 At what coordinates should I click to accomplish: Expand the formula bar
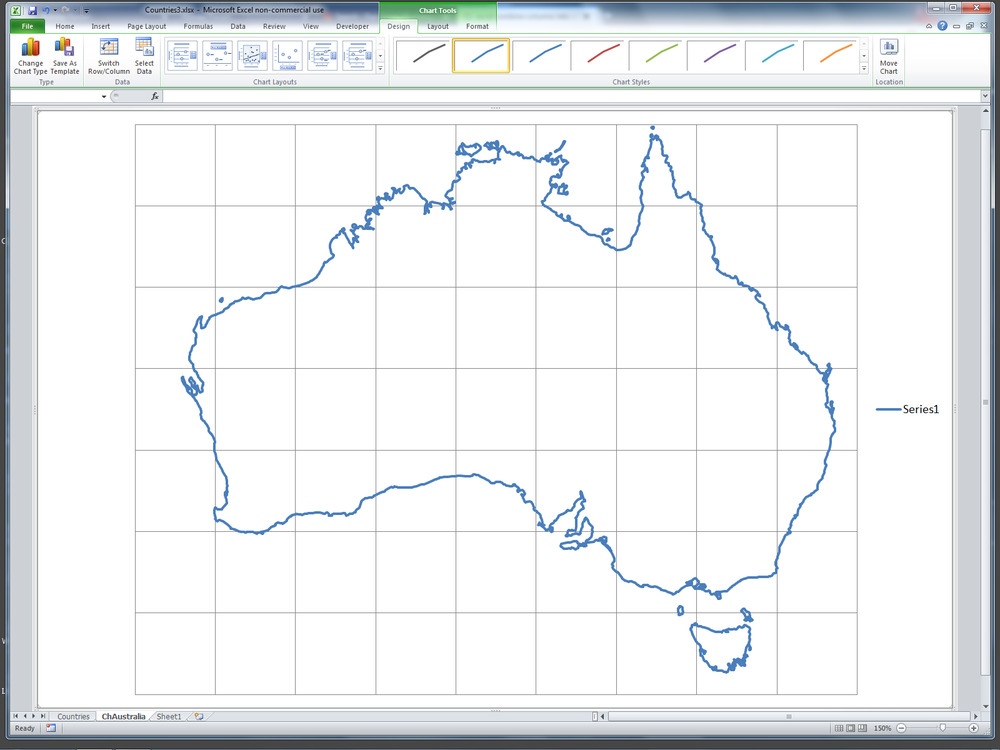986,96
